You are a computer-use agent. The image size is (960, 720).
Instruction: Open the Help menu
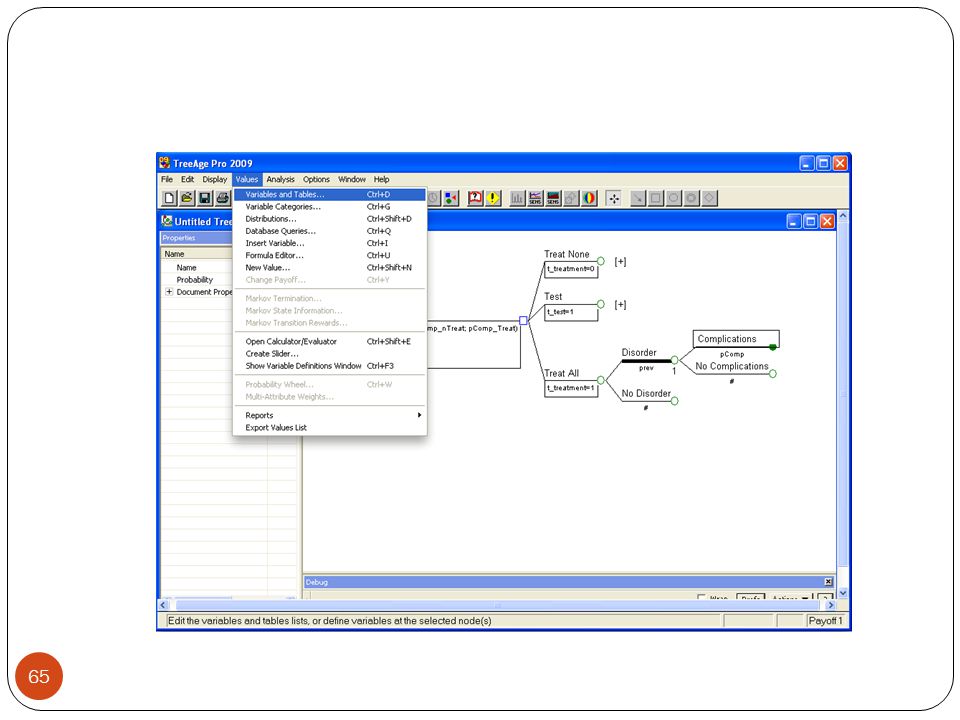tap(381, 179)
